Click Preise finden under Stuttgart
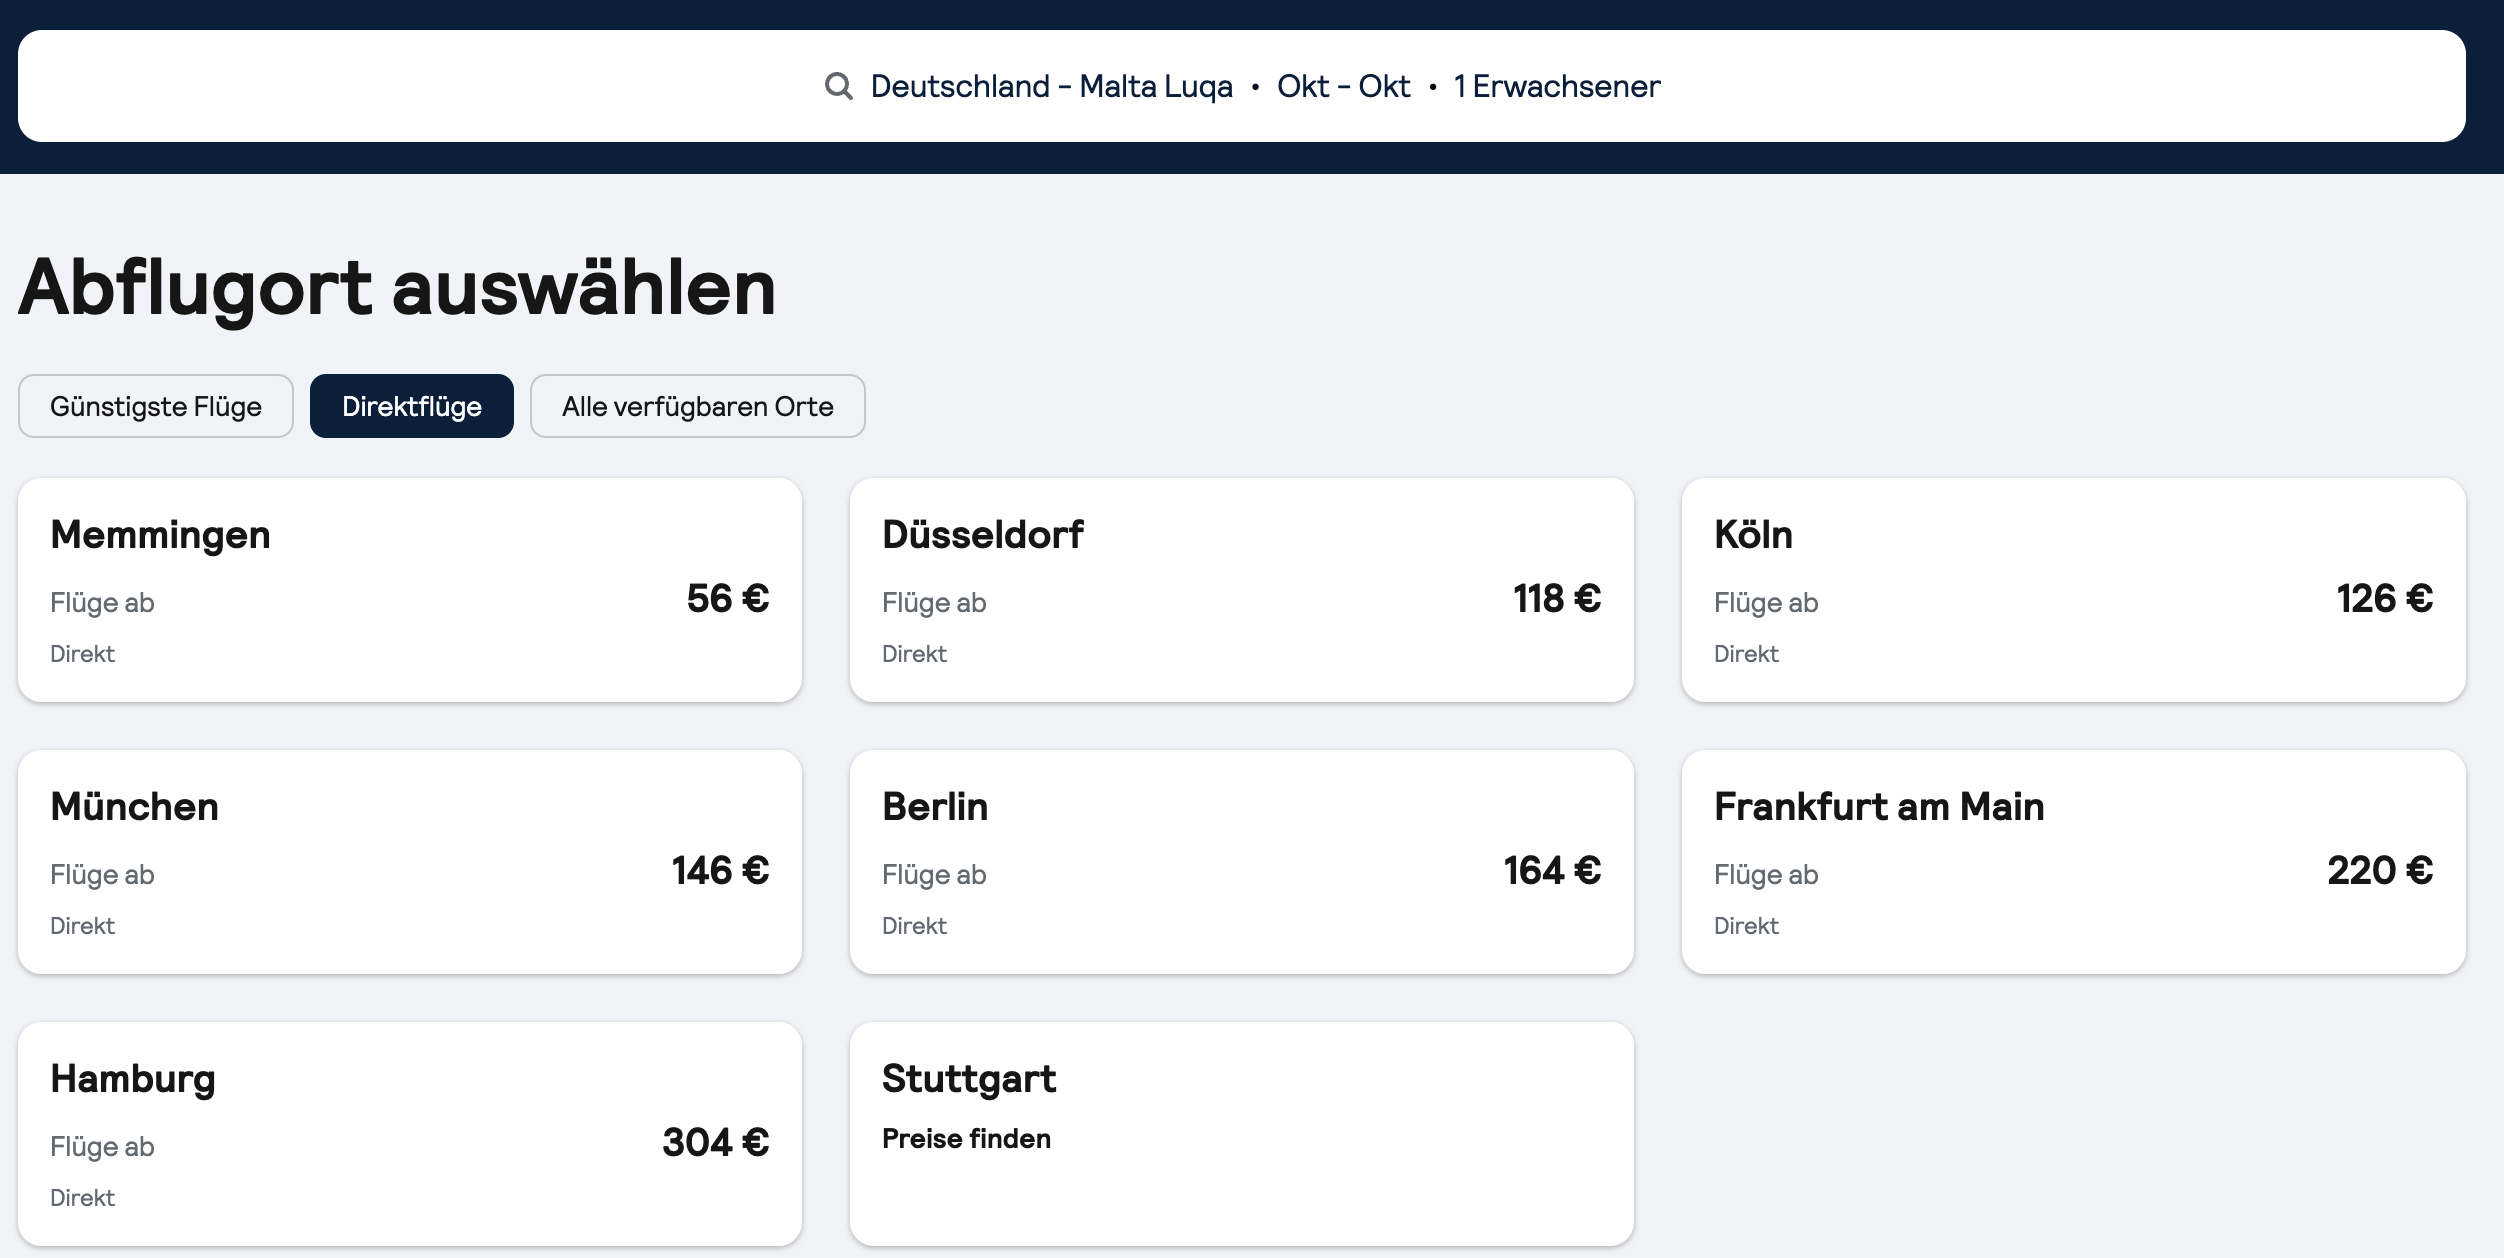This screenshot has width=2504, height=1258. click(x=966, y=1139)
